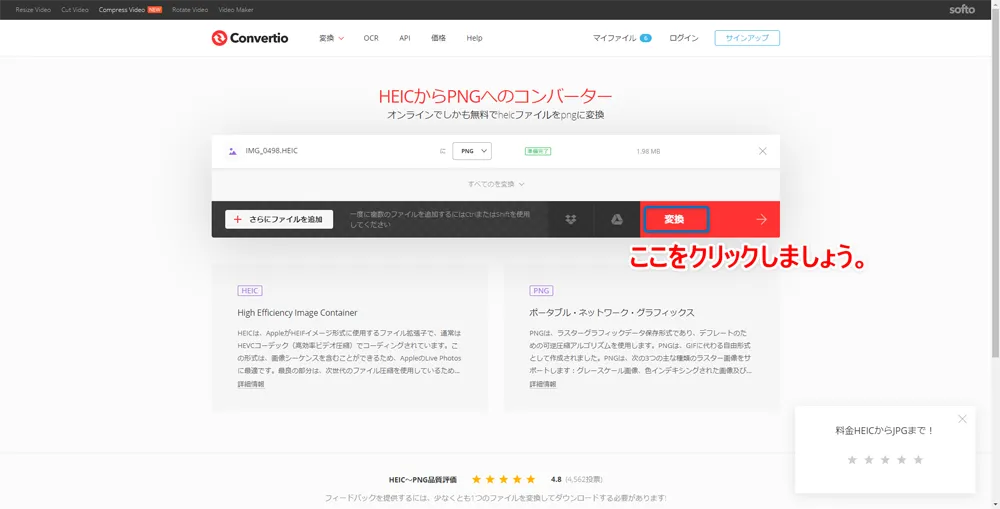Open 詳細情報 link under PNG description
The height and width of the screenshot is (509, 1000).
[x=543, y=385]
